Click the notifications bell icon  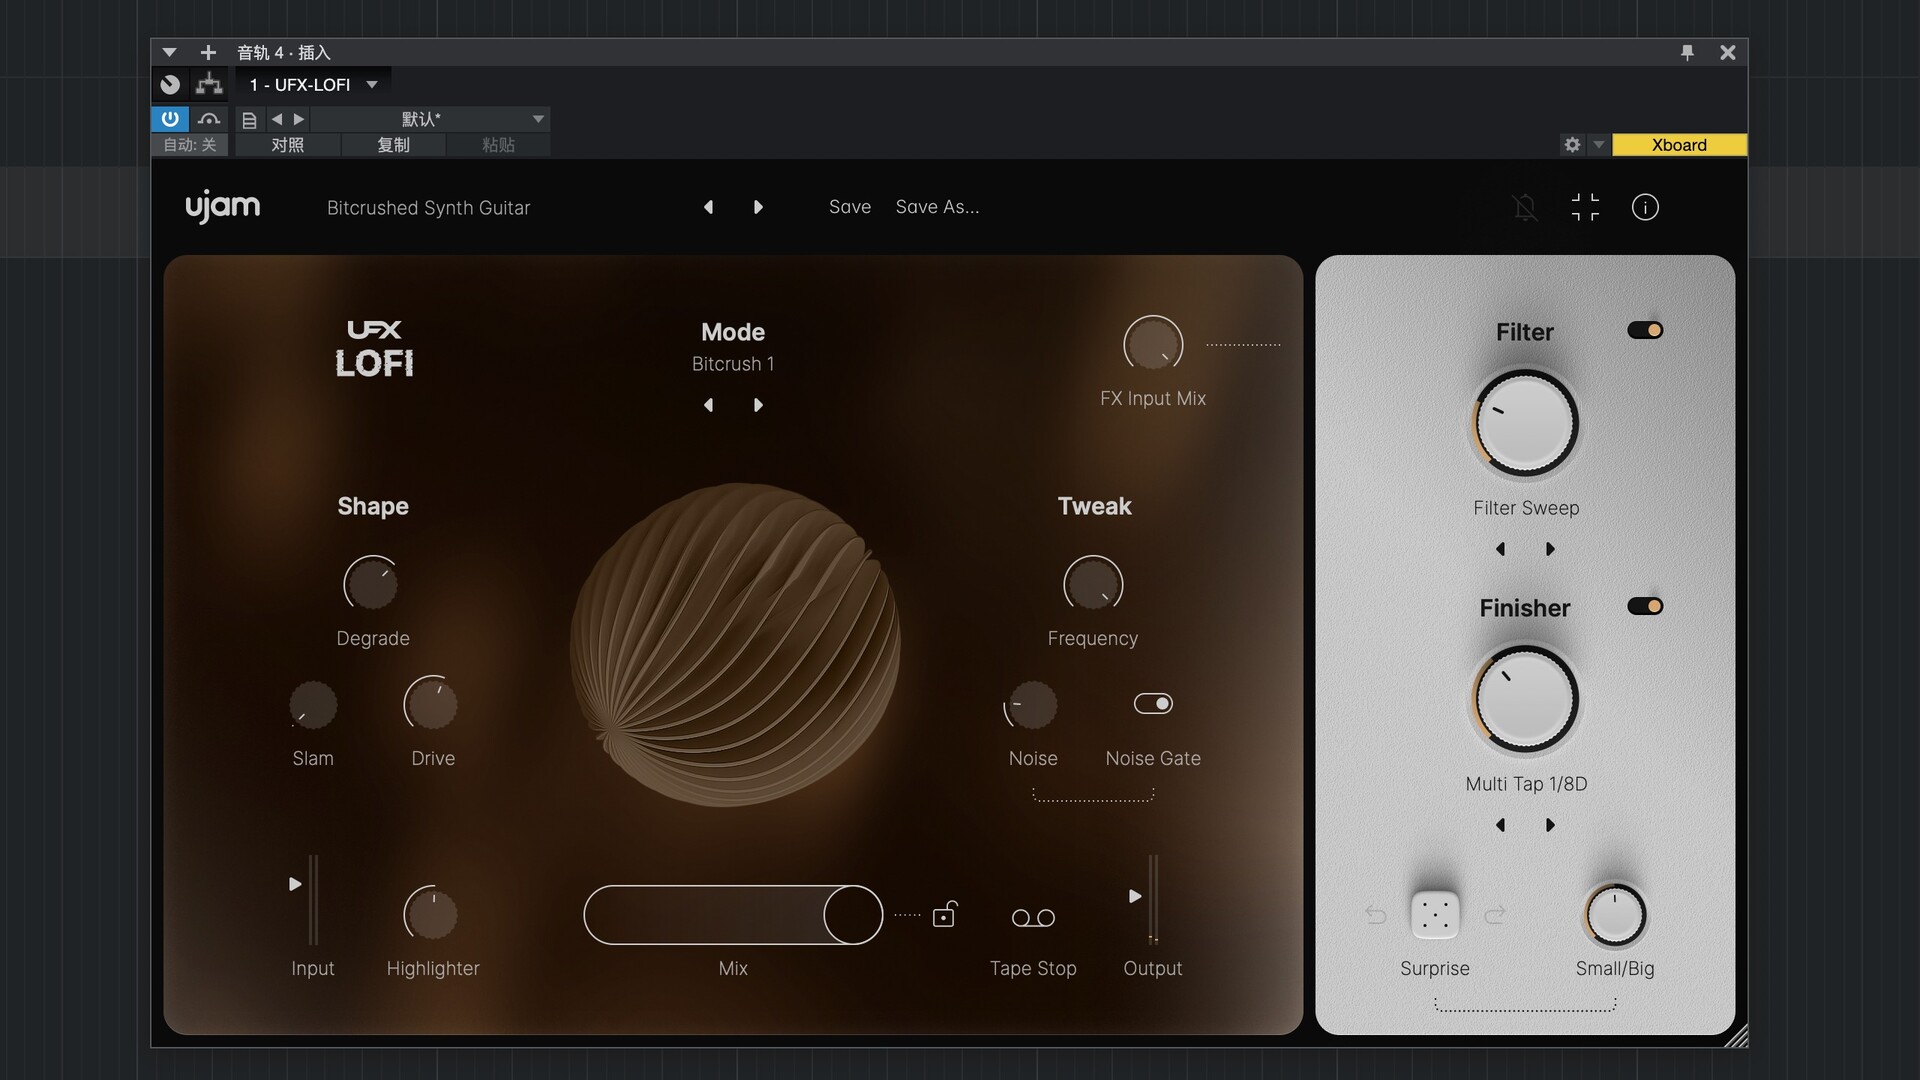(x=1525, y=207)
